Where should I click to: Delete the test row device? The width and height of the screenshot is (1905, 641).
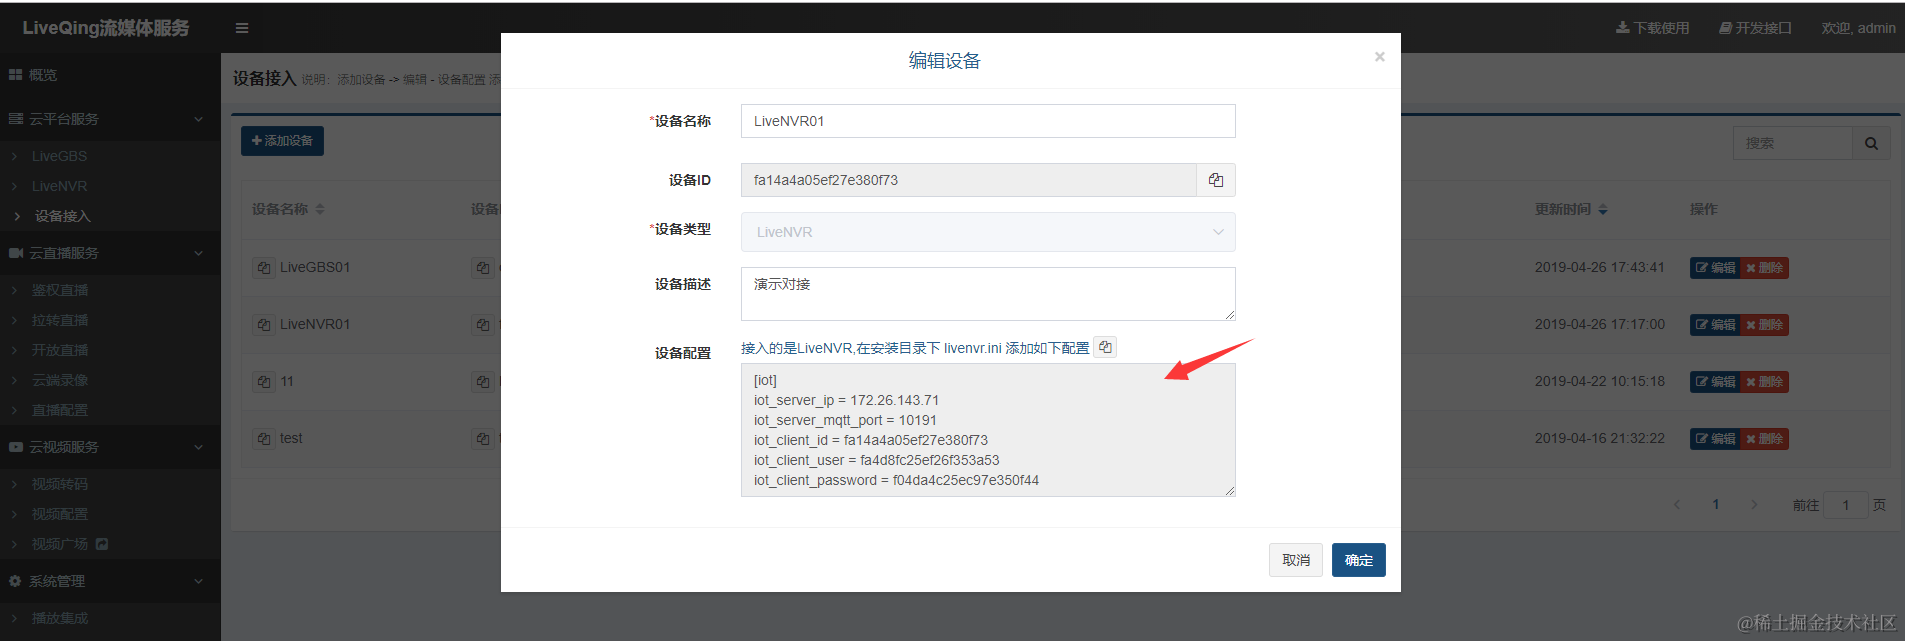1765,439
